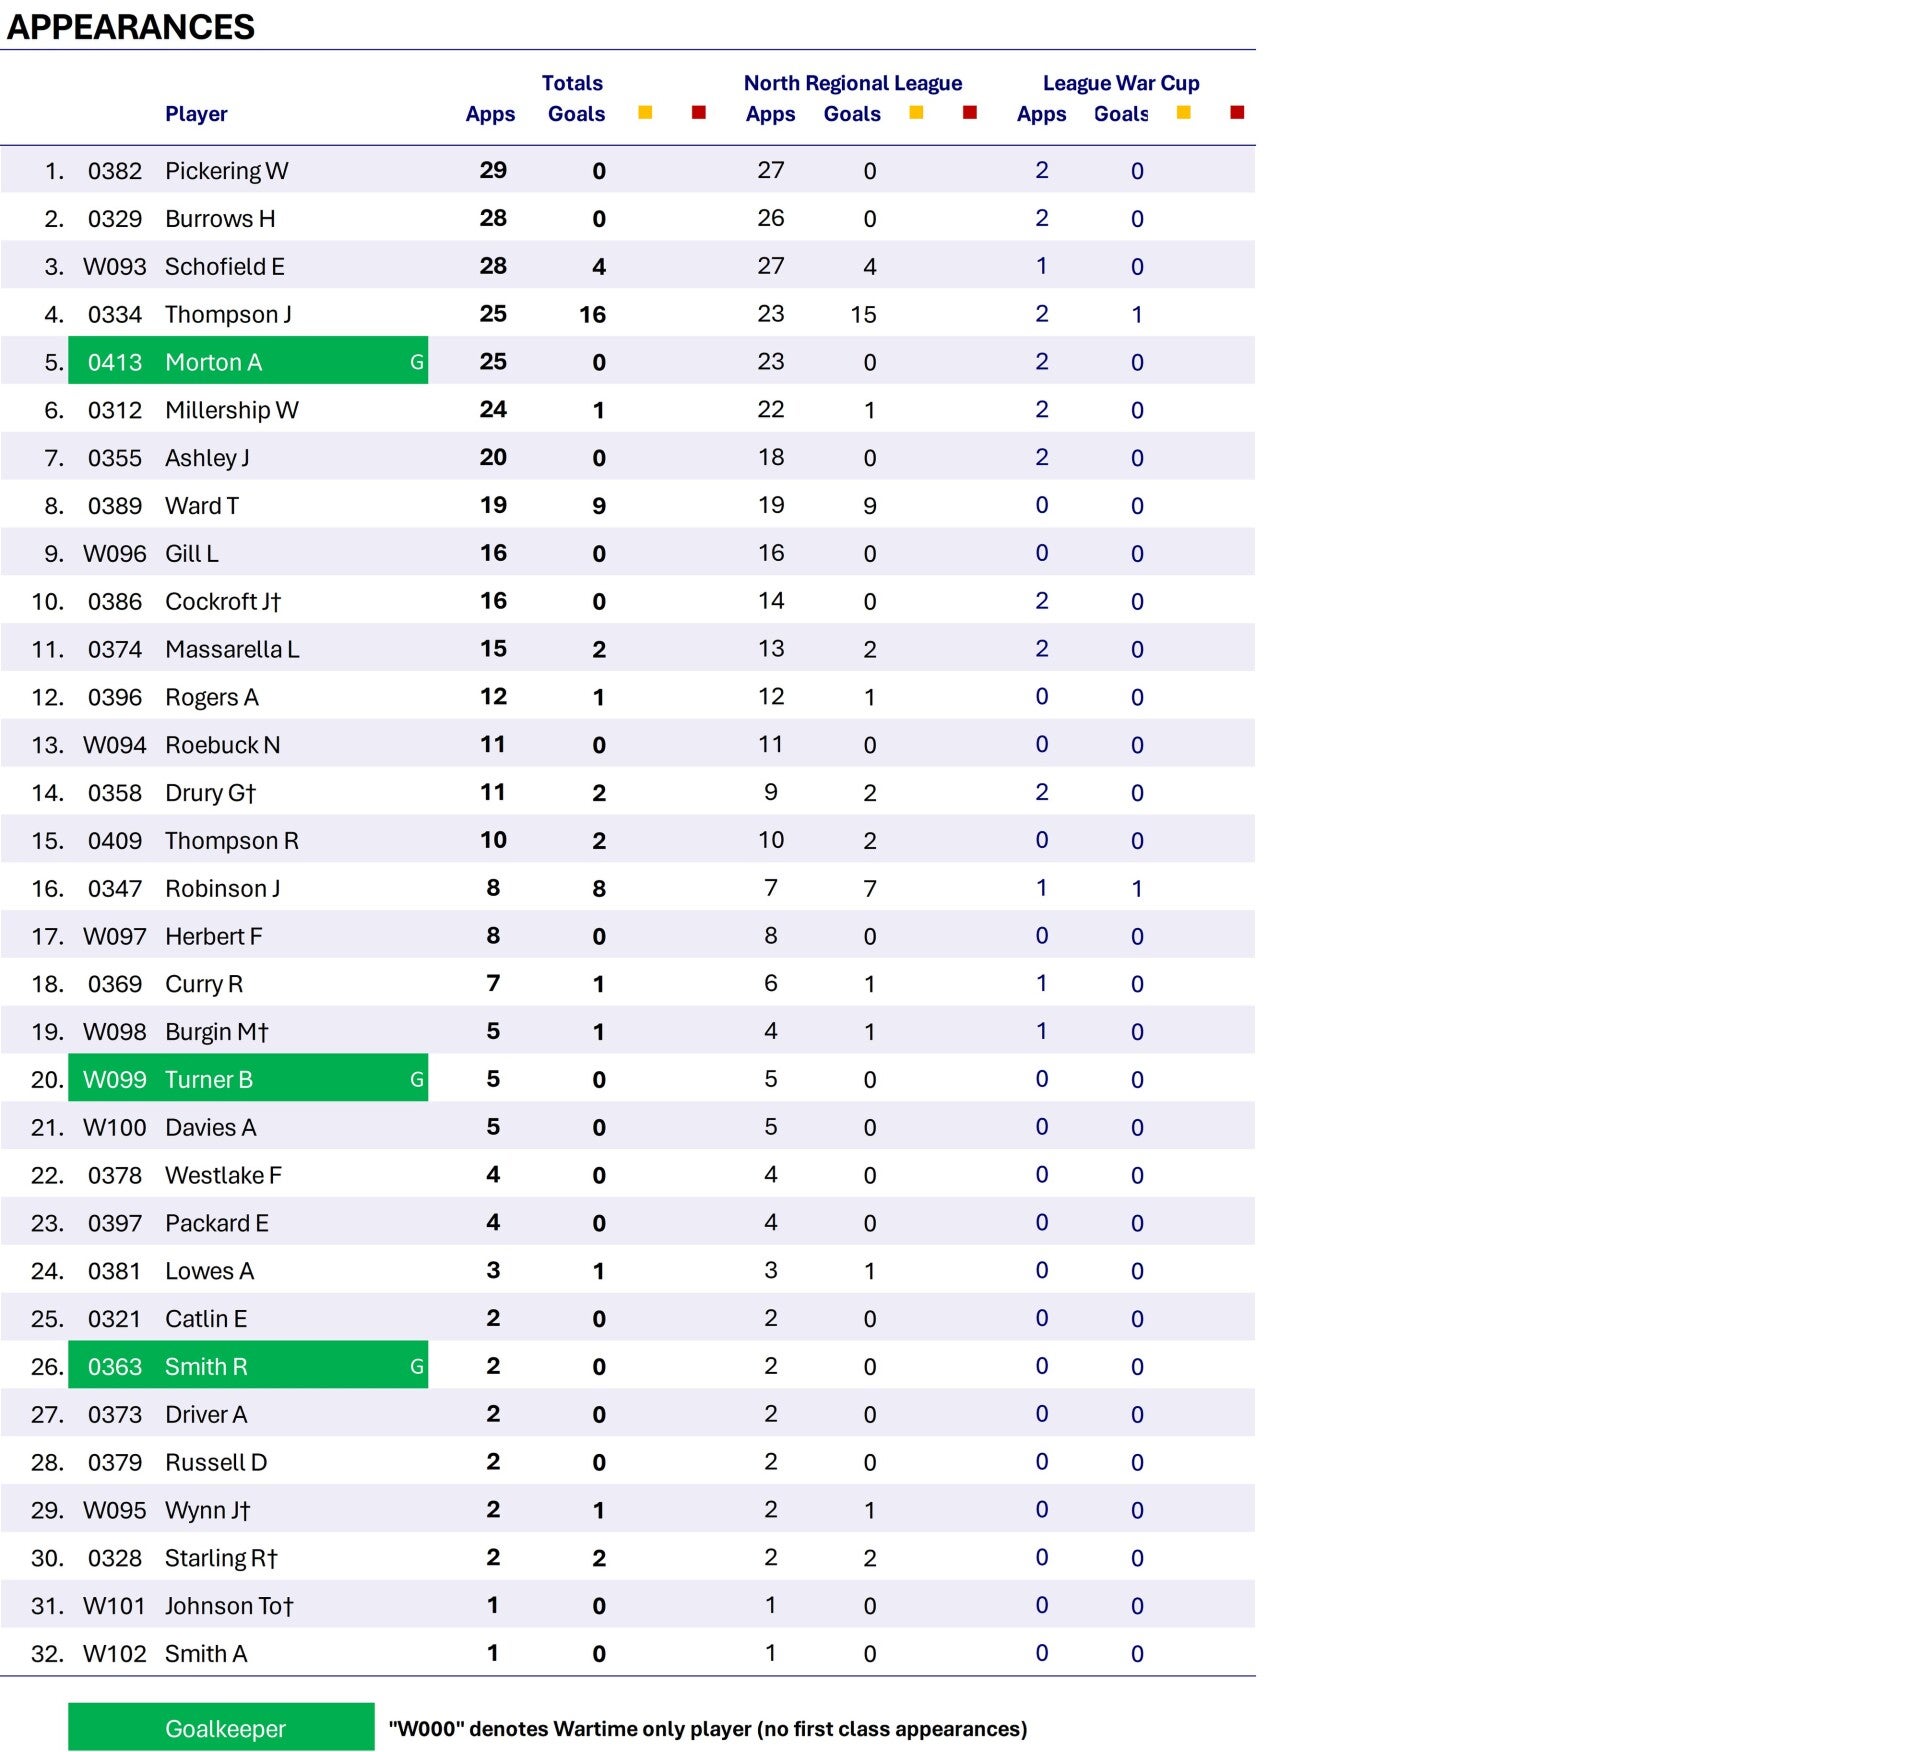The width and height of the screenshot is (1919, 1752).
Task: Click the APPEARANCES title heading
Action: pyautogui.click(x=131, y=27)
